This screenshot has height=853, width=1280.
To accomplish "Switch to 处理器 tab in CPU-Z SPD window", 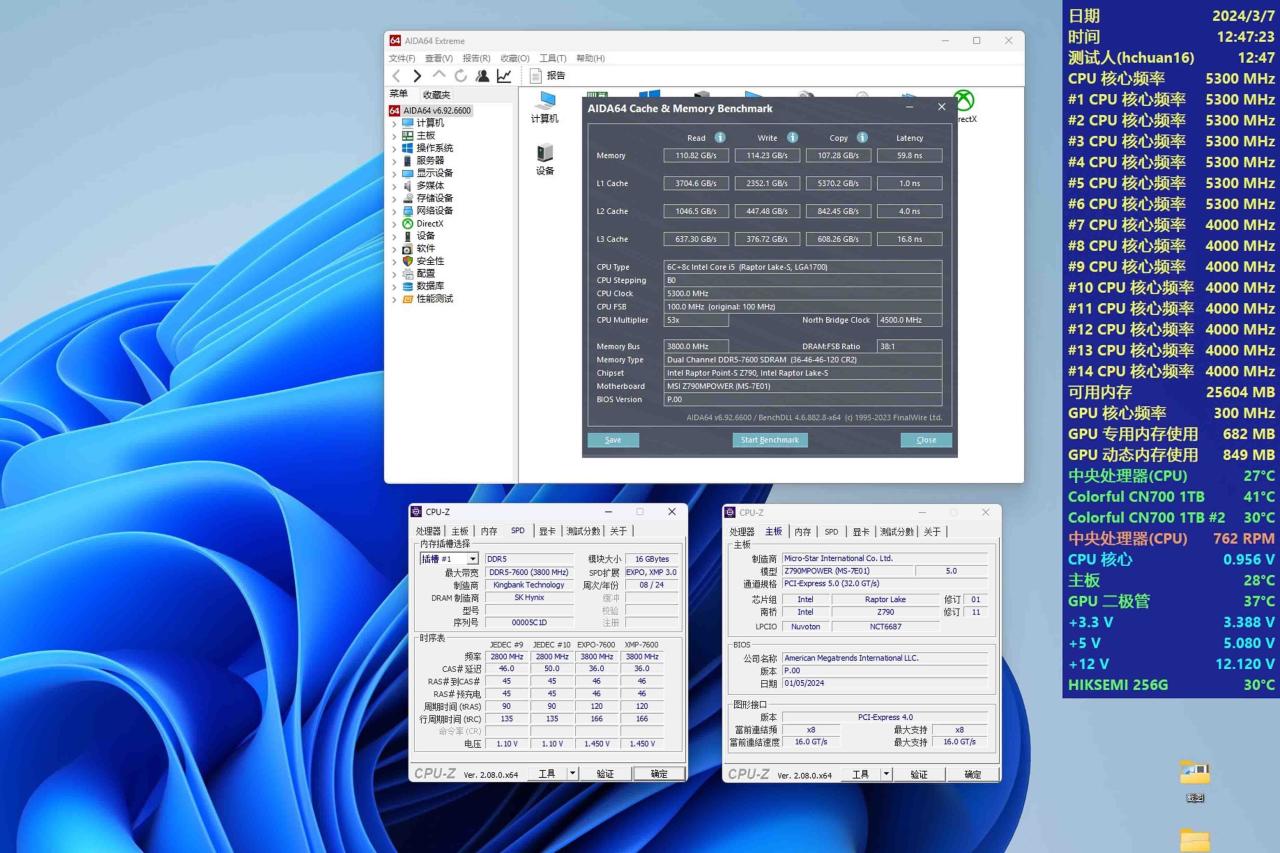I will click(x=428, y=531).
